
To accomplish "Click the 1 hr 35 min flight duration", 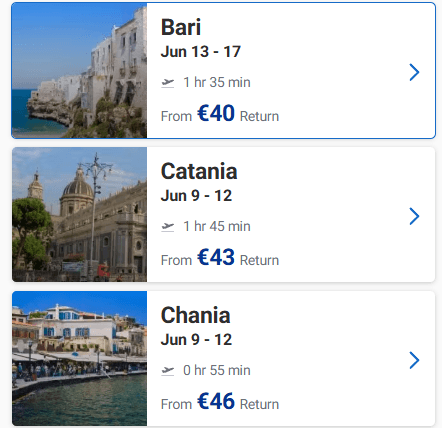I will pyautogui.click(x=217, y=82).
